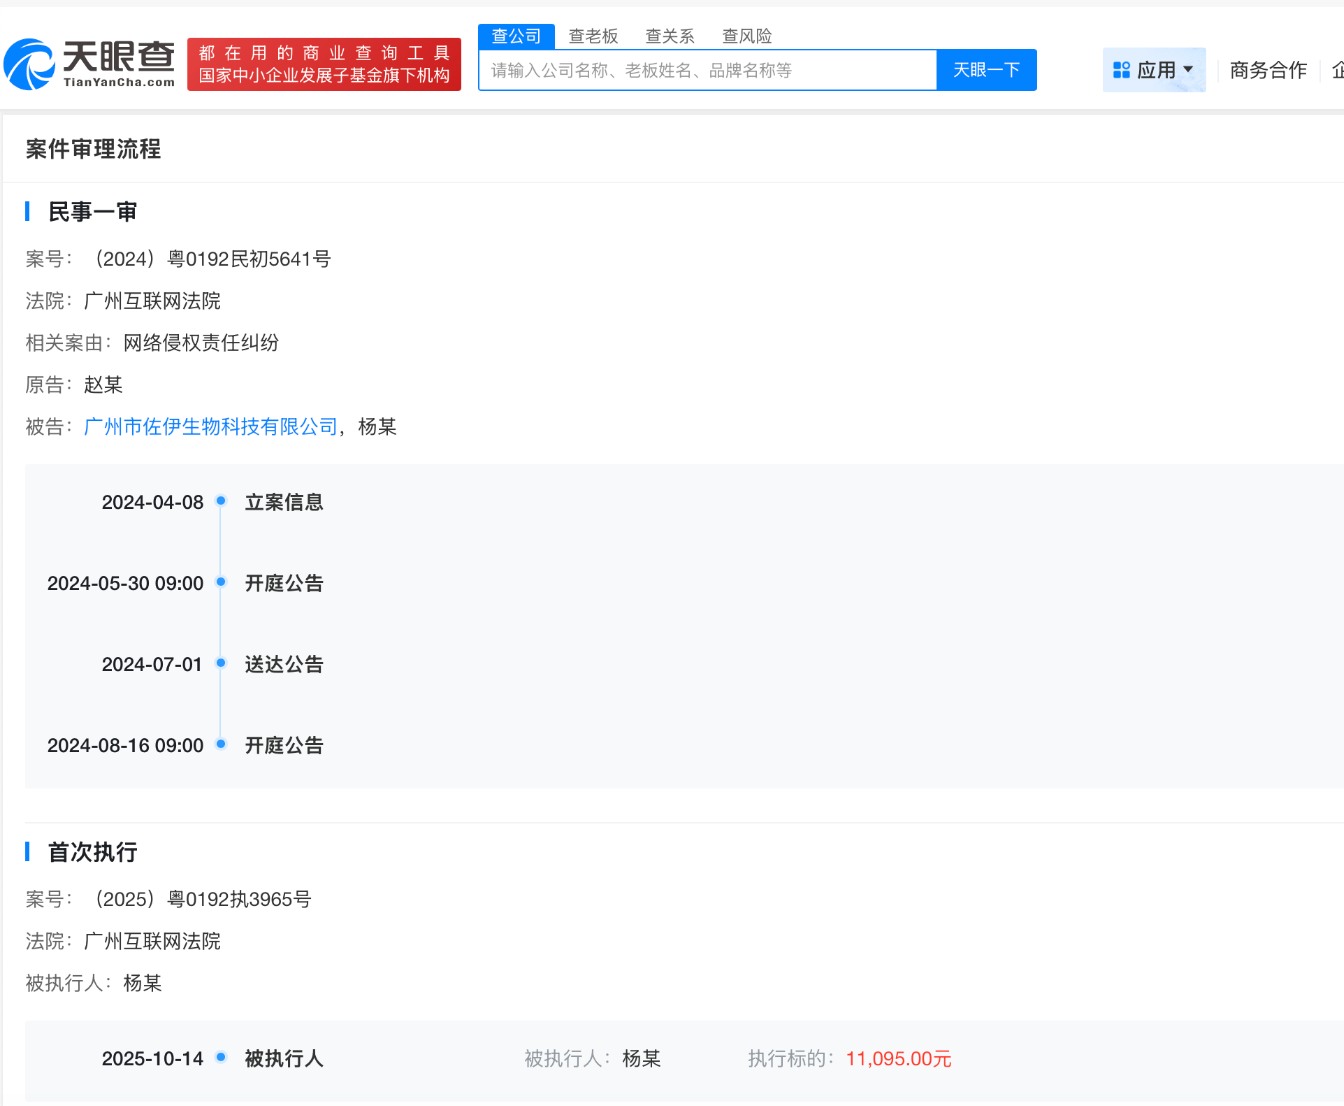Click the 开庭公告 entry dated 2024-05-30
Viewport: 1344px width, 1106px height.
pyautogui.click(x=283, y=583)
